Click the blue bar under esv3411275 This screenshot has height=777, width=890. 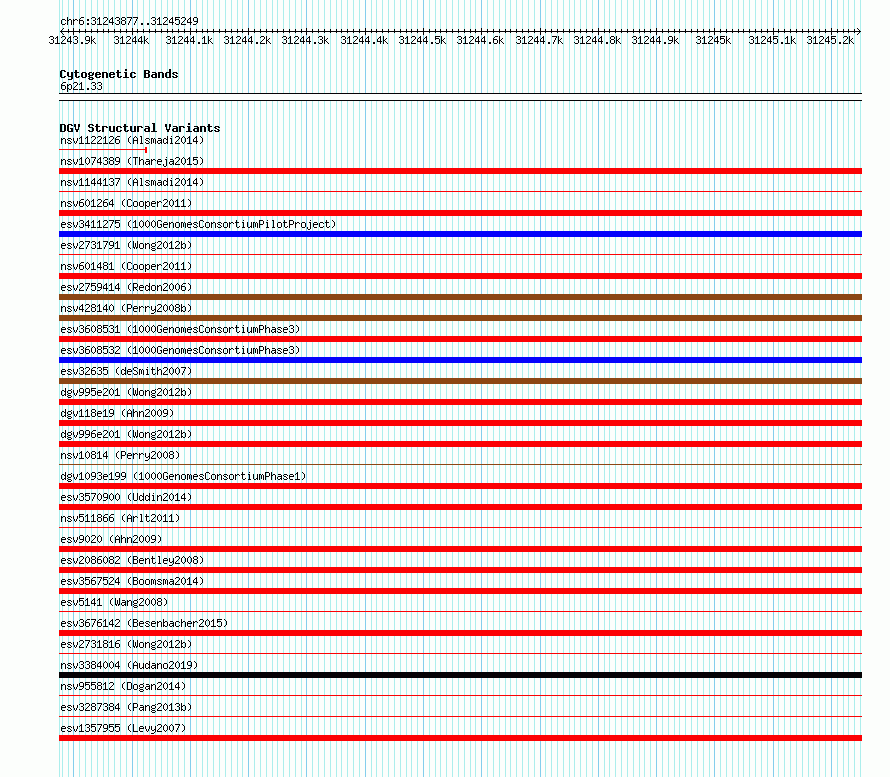pos(460,234)
